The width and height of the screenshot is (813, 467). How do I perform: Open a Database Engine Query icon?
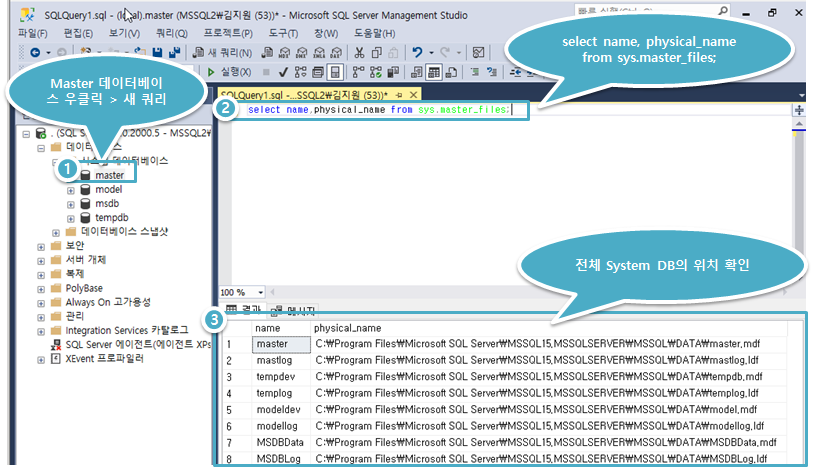click(267, 52)
